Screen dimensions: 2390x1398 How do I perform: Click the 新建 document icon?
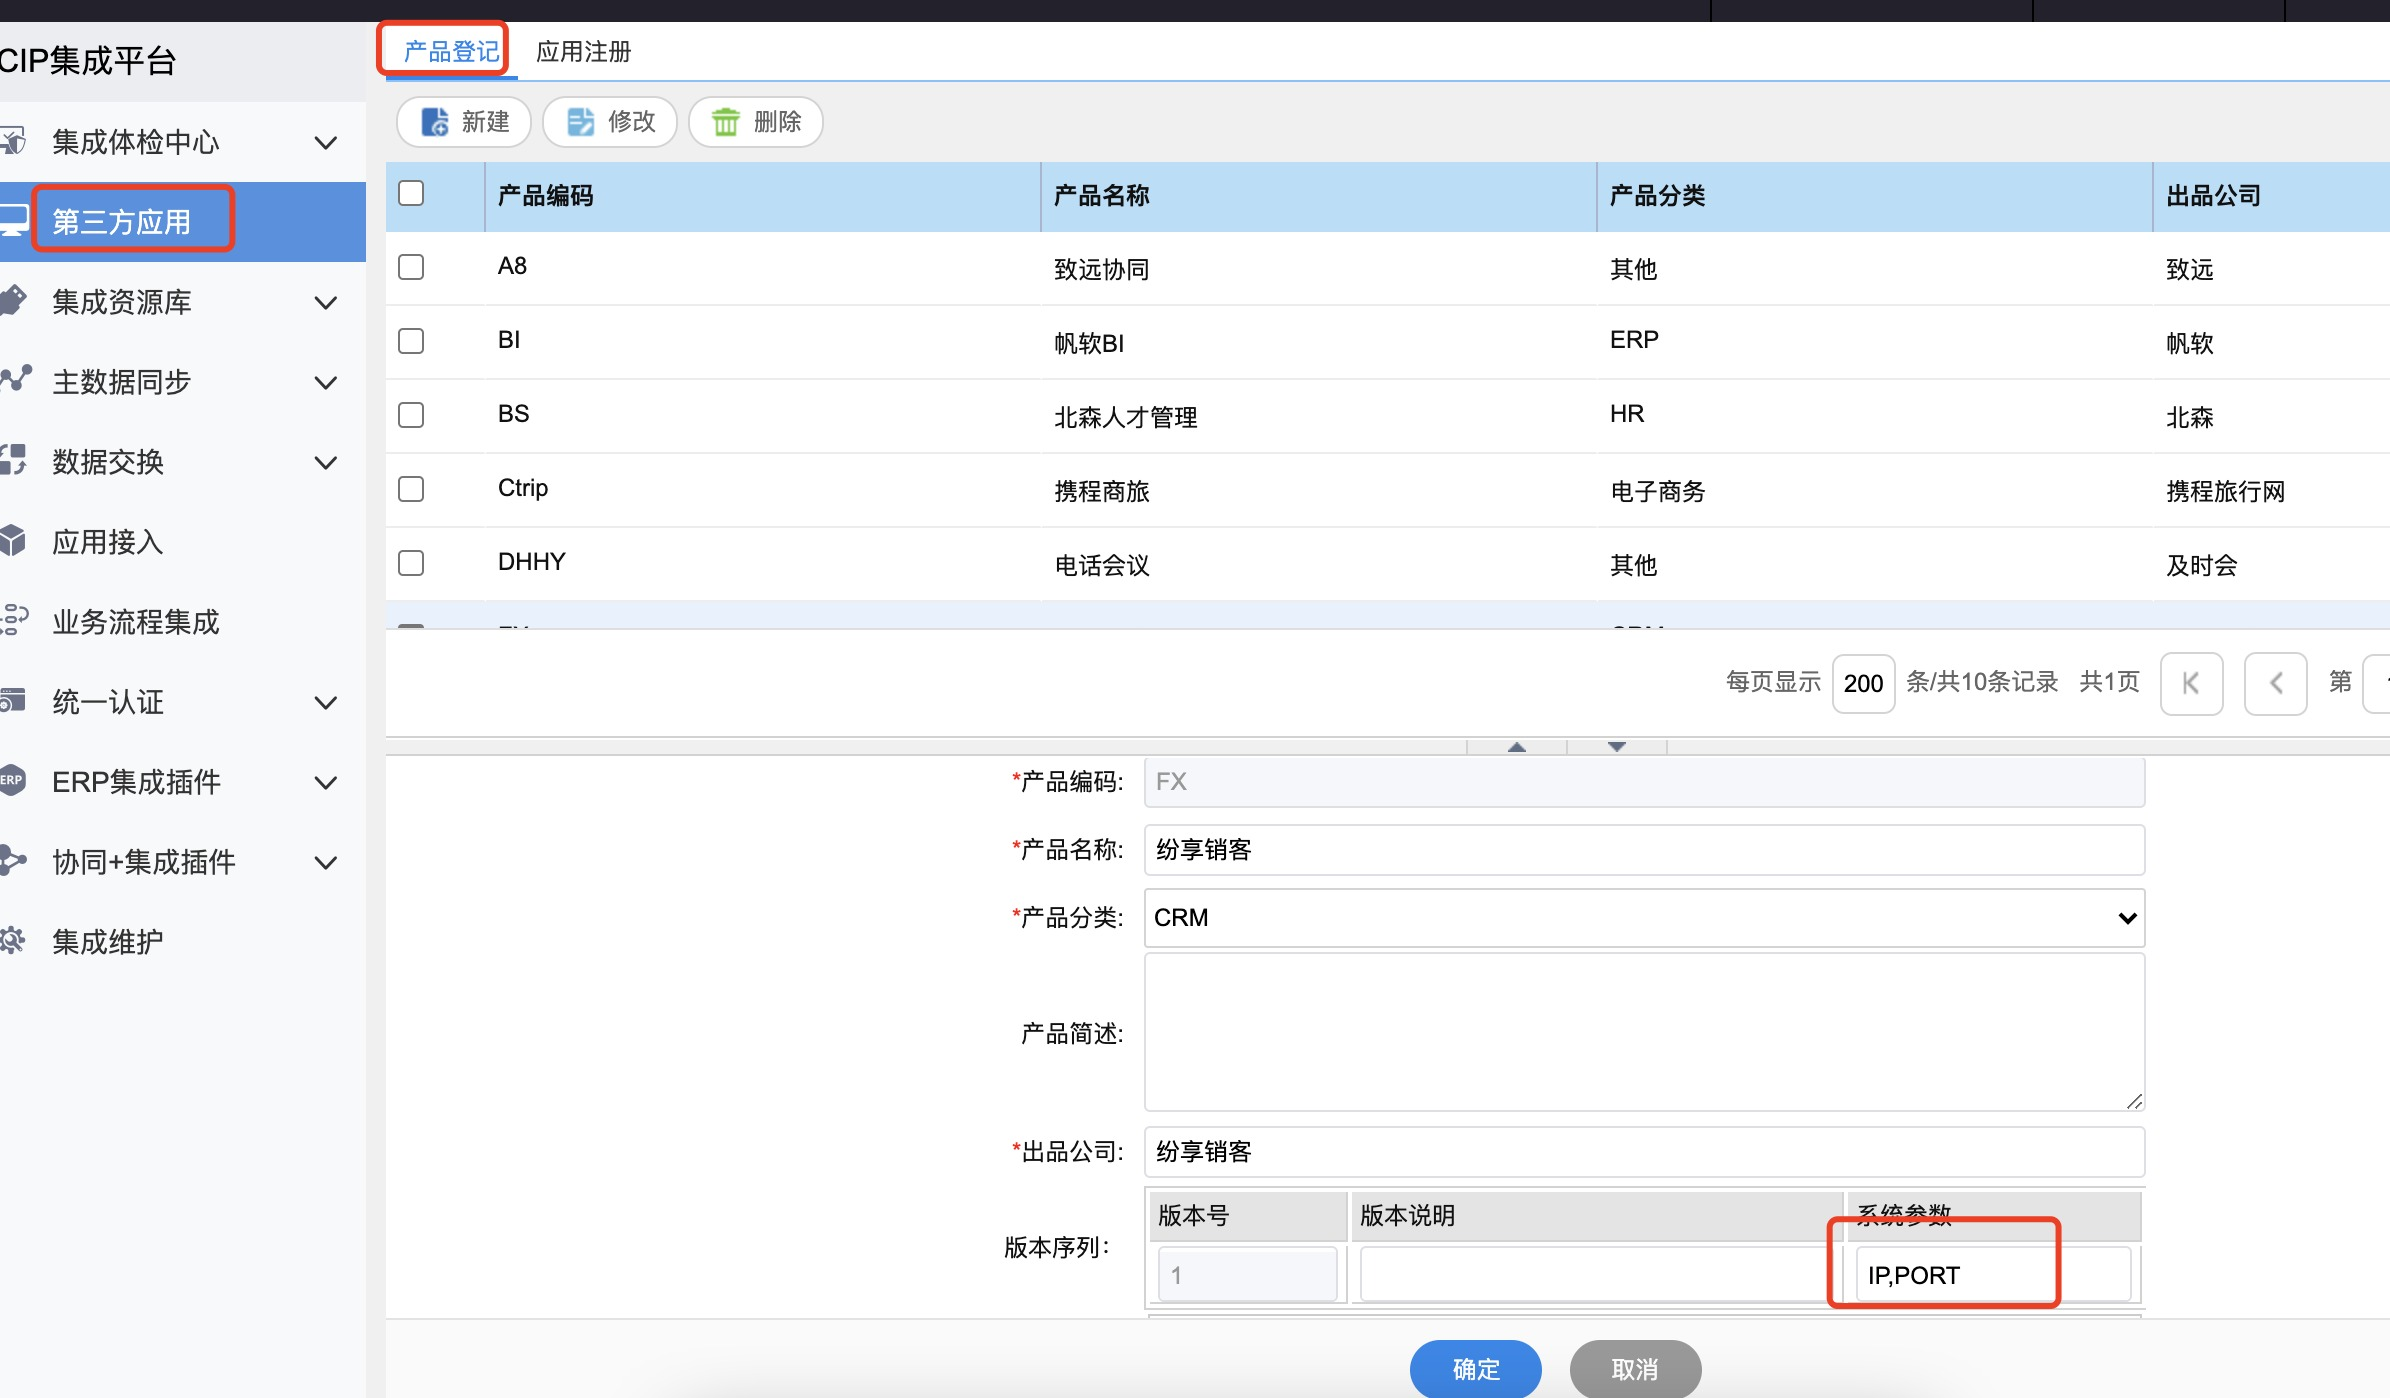coord(434,122)
